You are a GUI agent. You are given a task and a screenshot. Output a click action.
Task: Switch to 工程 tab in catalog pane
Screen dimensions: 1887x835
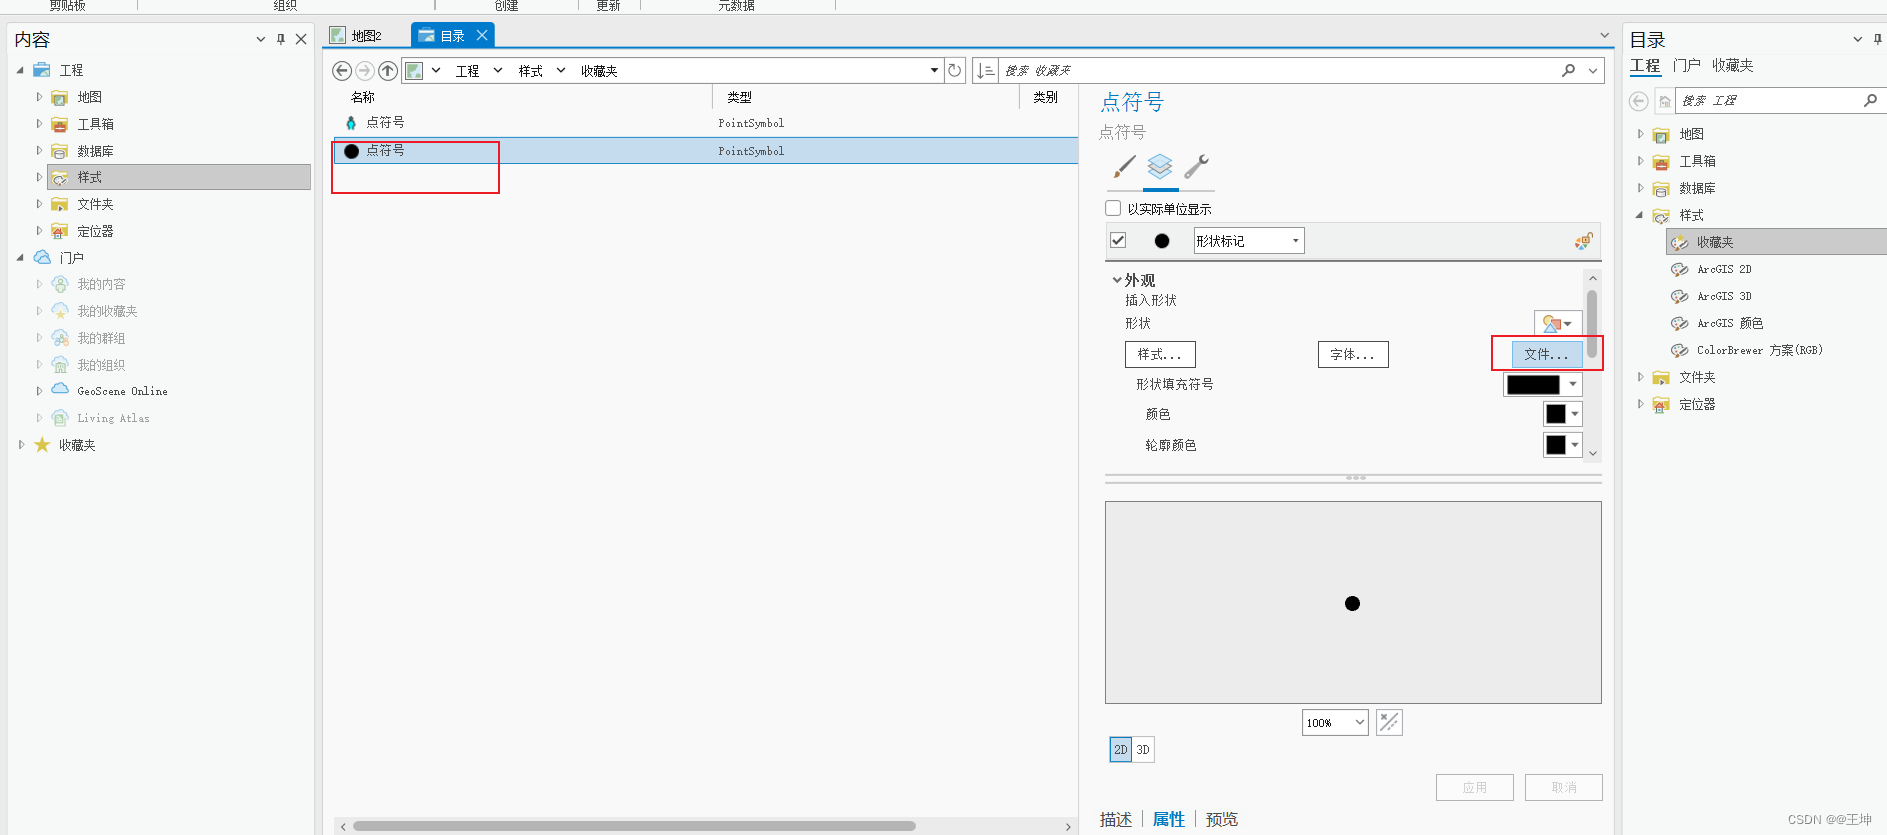tap(1645, 65)
